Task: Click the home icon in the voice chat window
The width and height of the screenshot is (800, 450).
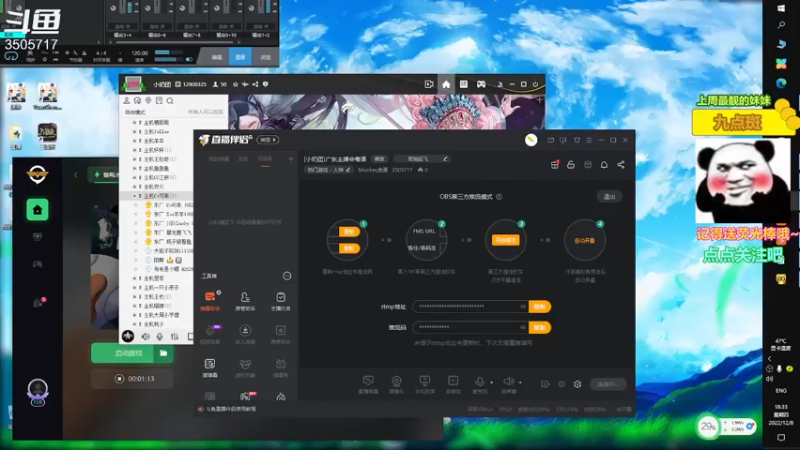Action: click(x=446, y=84)
